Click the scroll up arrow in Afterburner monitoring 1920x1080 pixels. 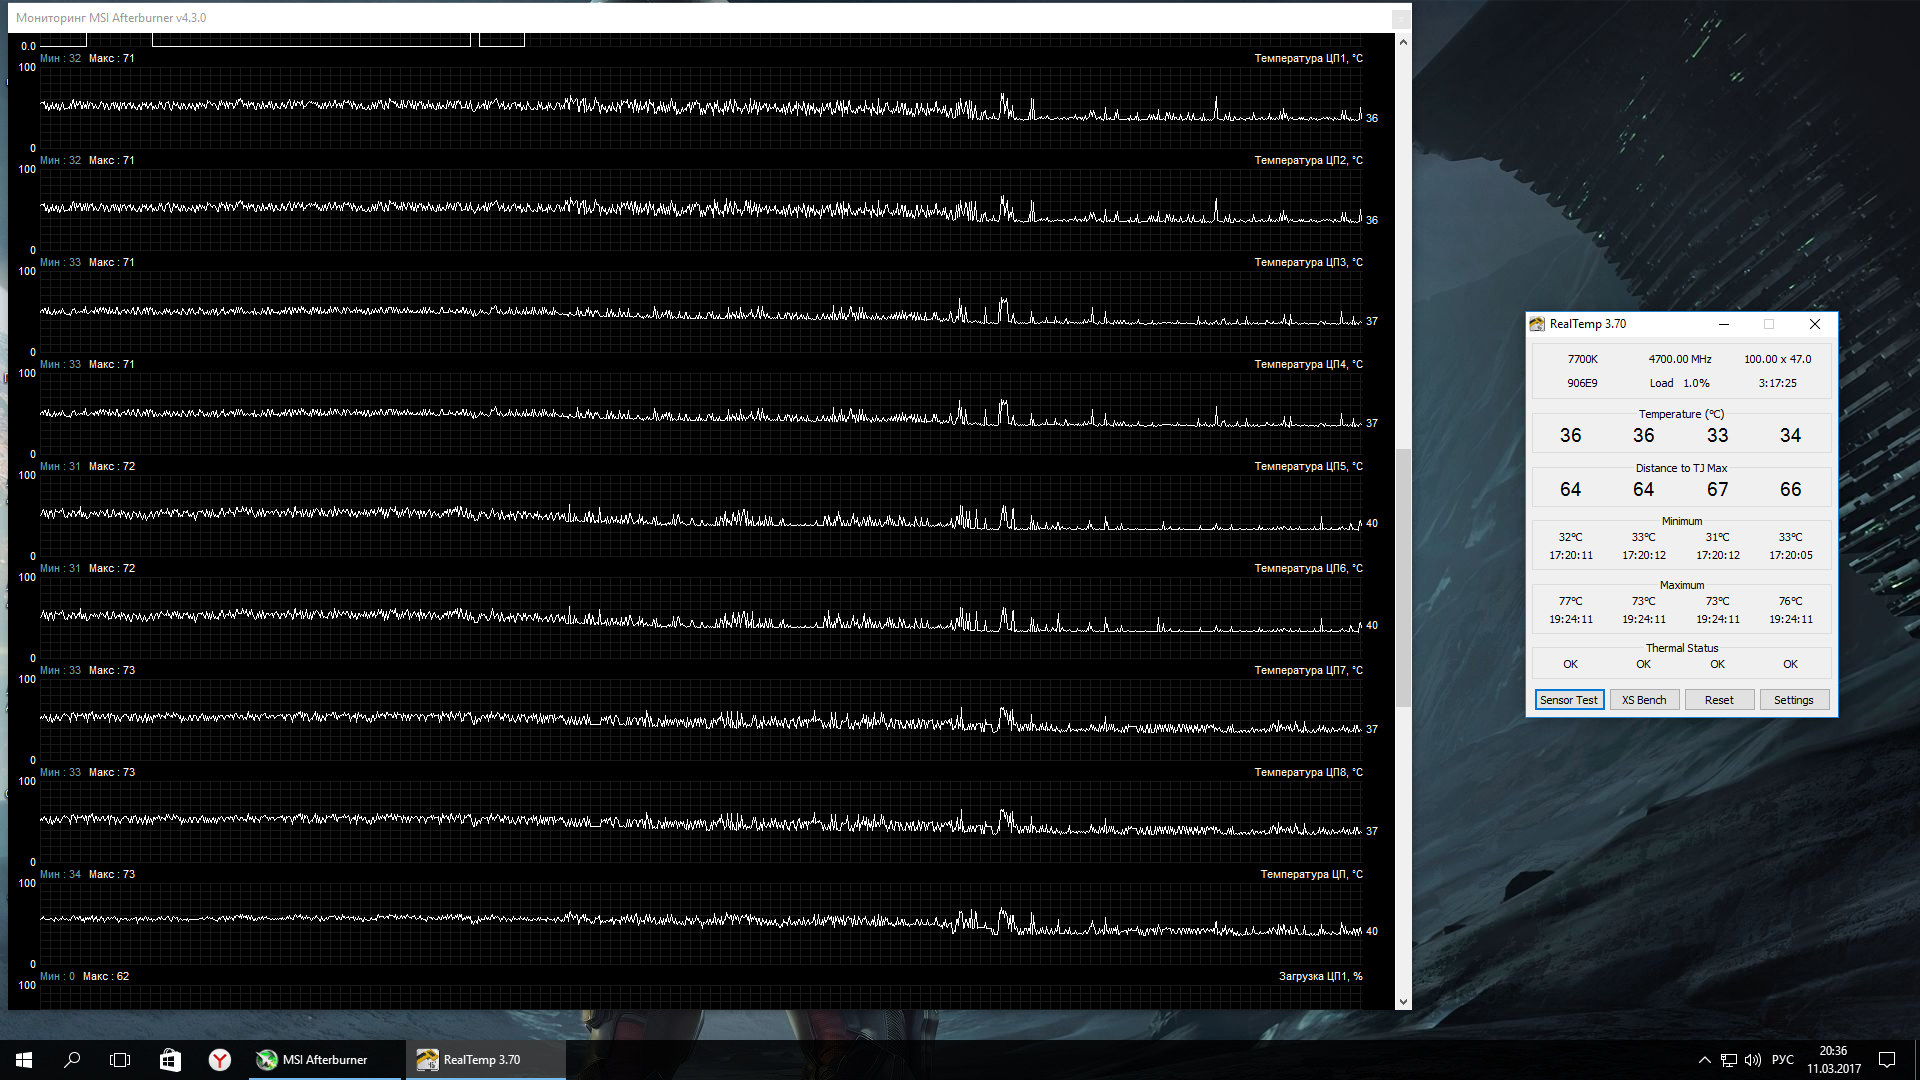click(x=1403, y=42)
